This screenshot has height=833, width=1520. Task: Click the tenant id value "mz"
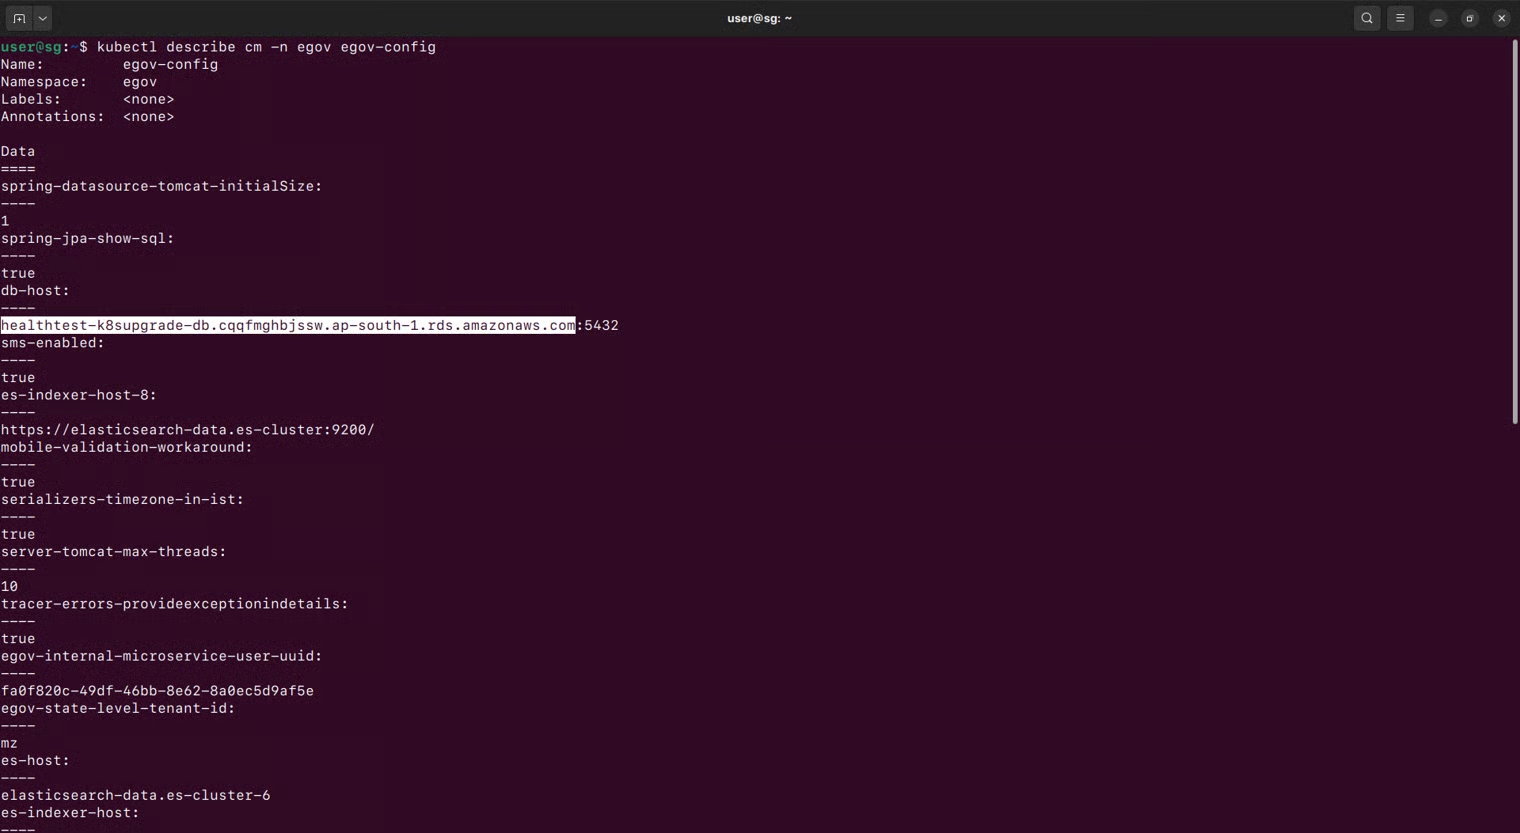9,743
